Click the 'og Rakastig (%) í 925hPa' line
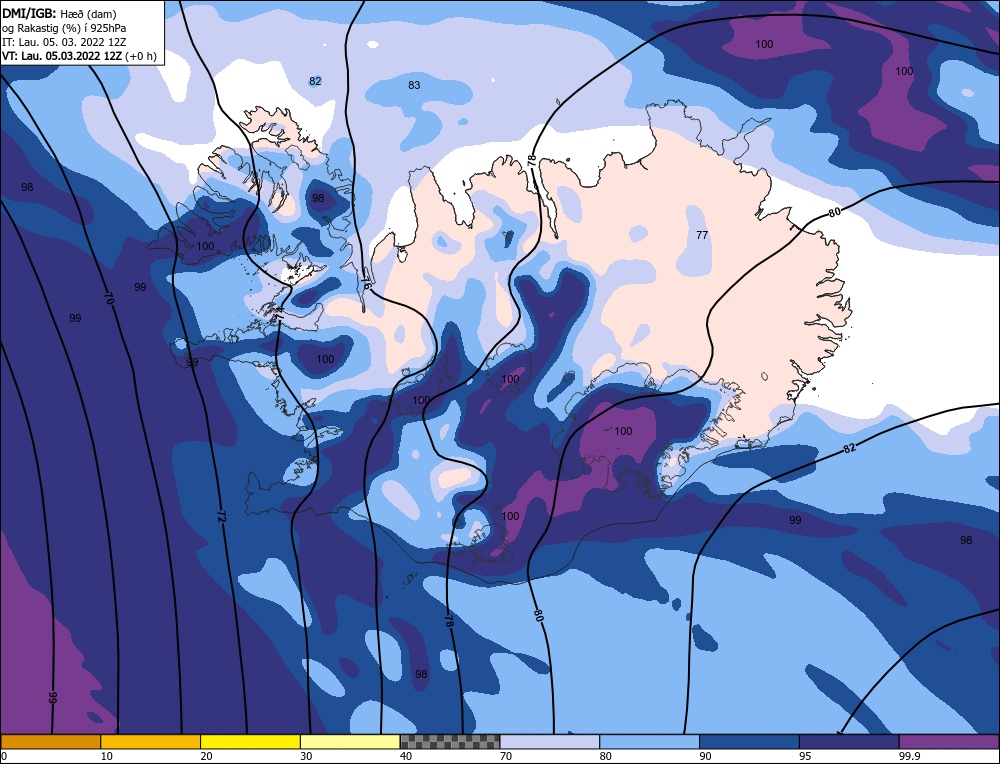This screenshot has height=764, width=1000. tap(64, 28)
